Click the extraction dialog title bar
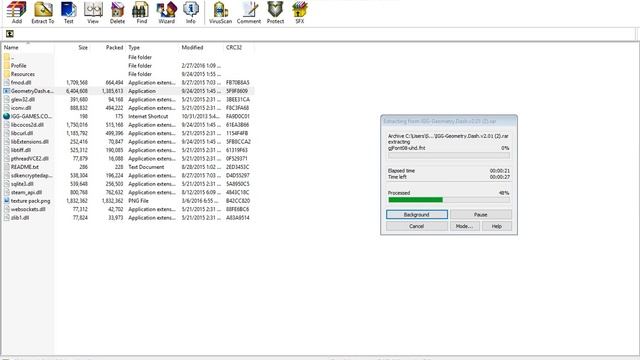 click(x=449, y=121)
